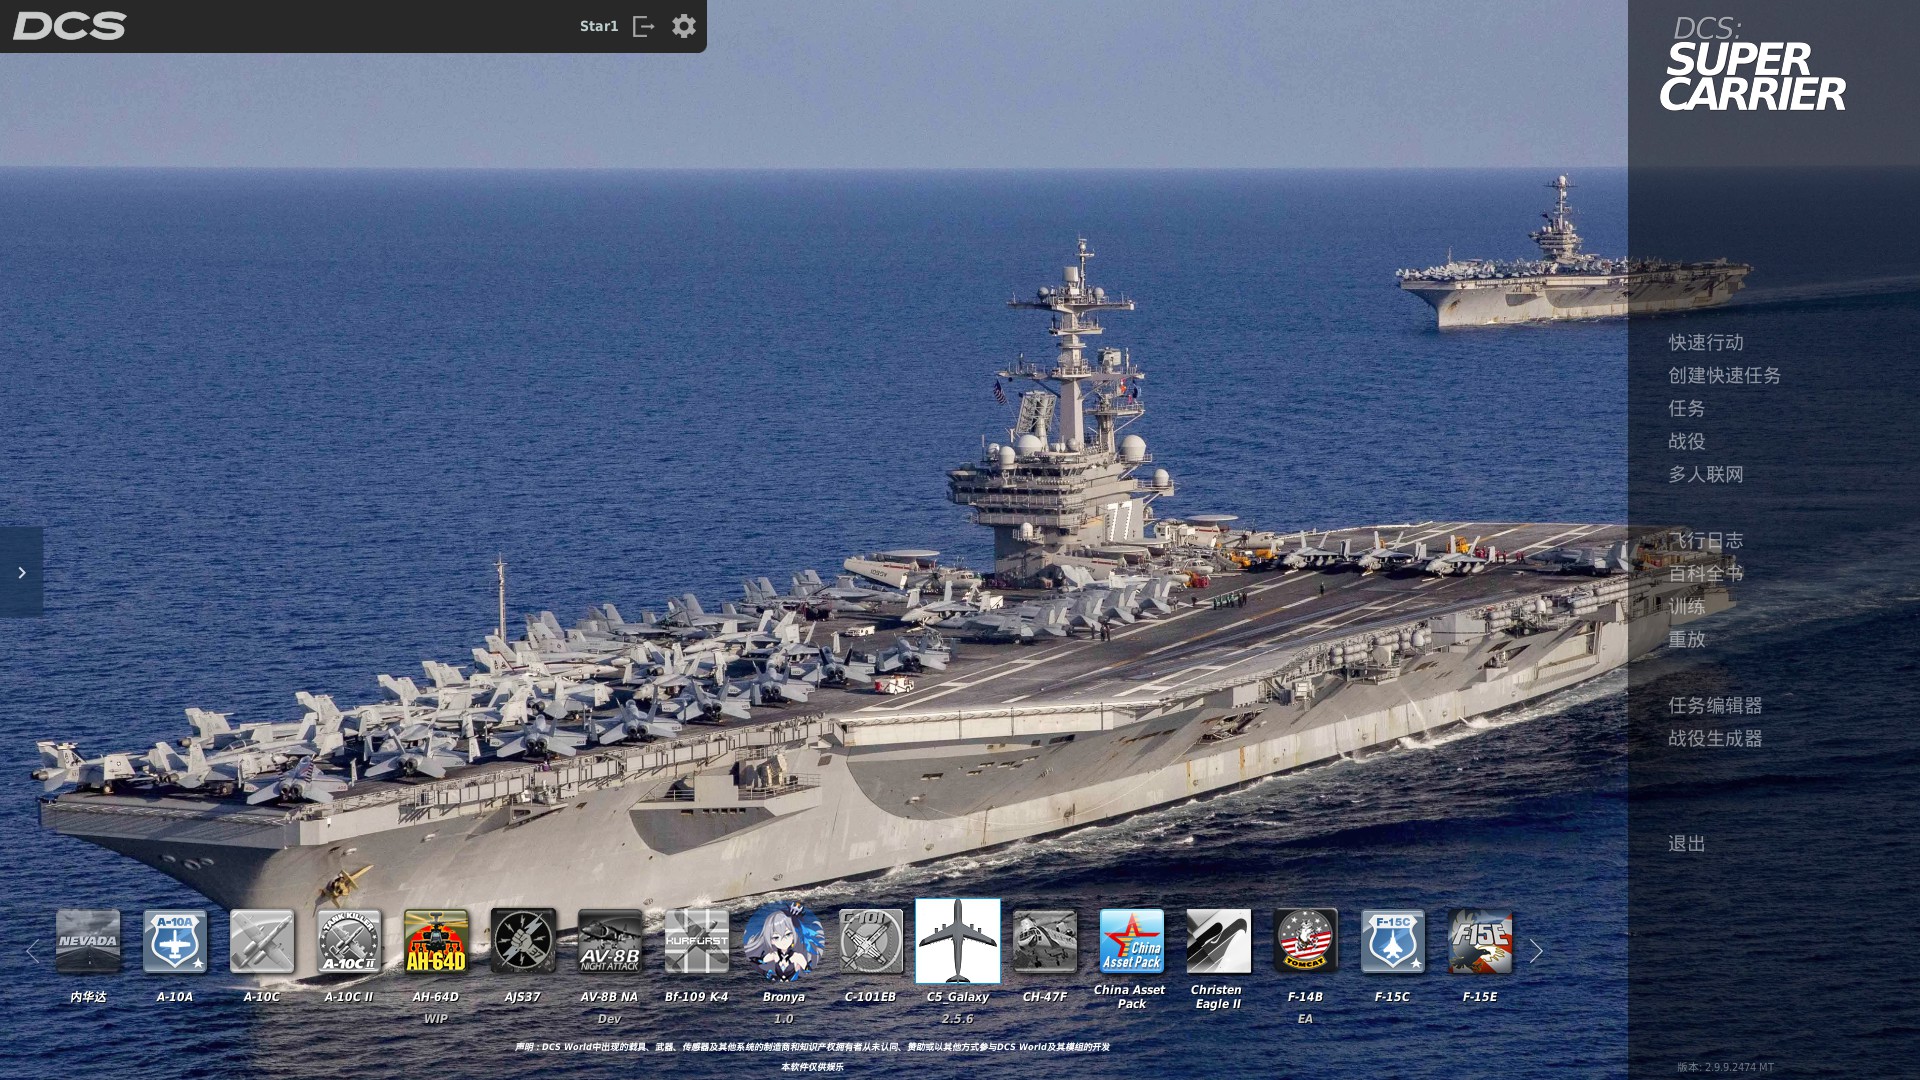Click the logout icon next to Star1
1920x1080 pixels.
644,26
